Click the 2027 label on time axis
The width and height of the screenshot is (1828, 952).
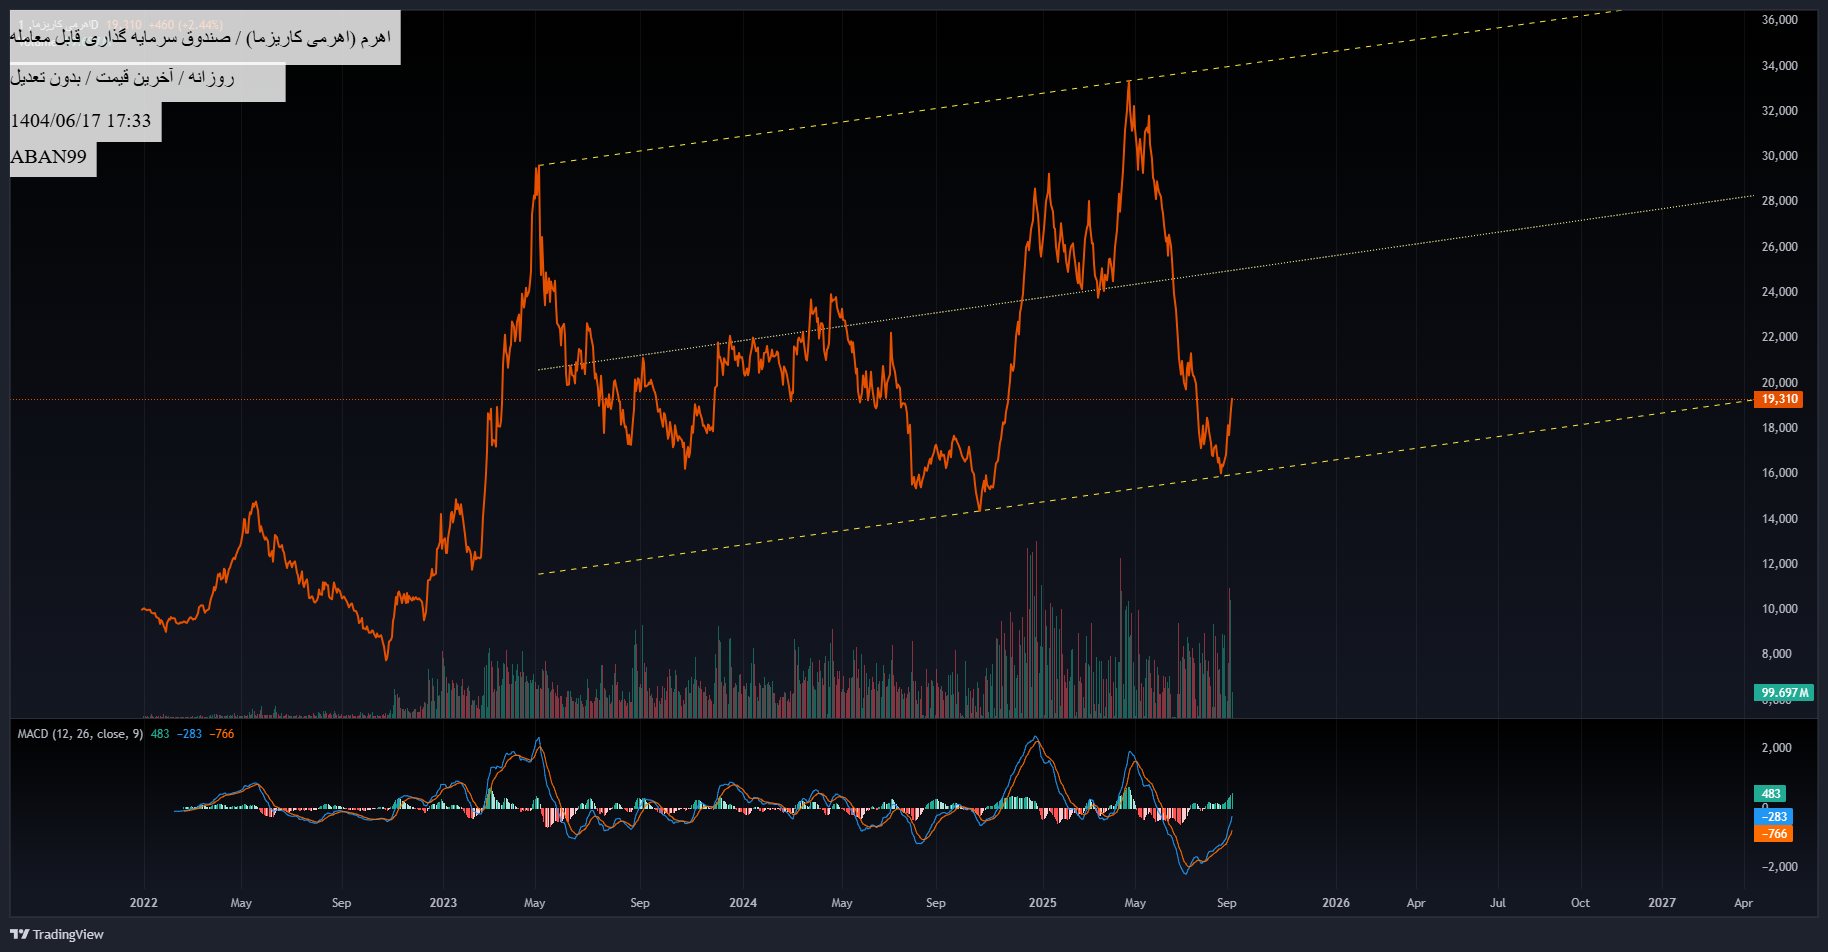(x=1662, y=903)
